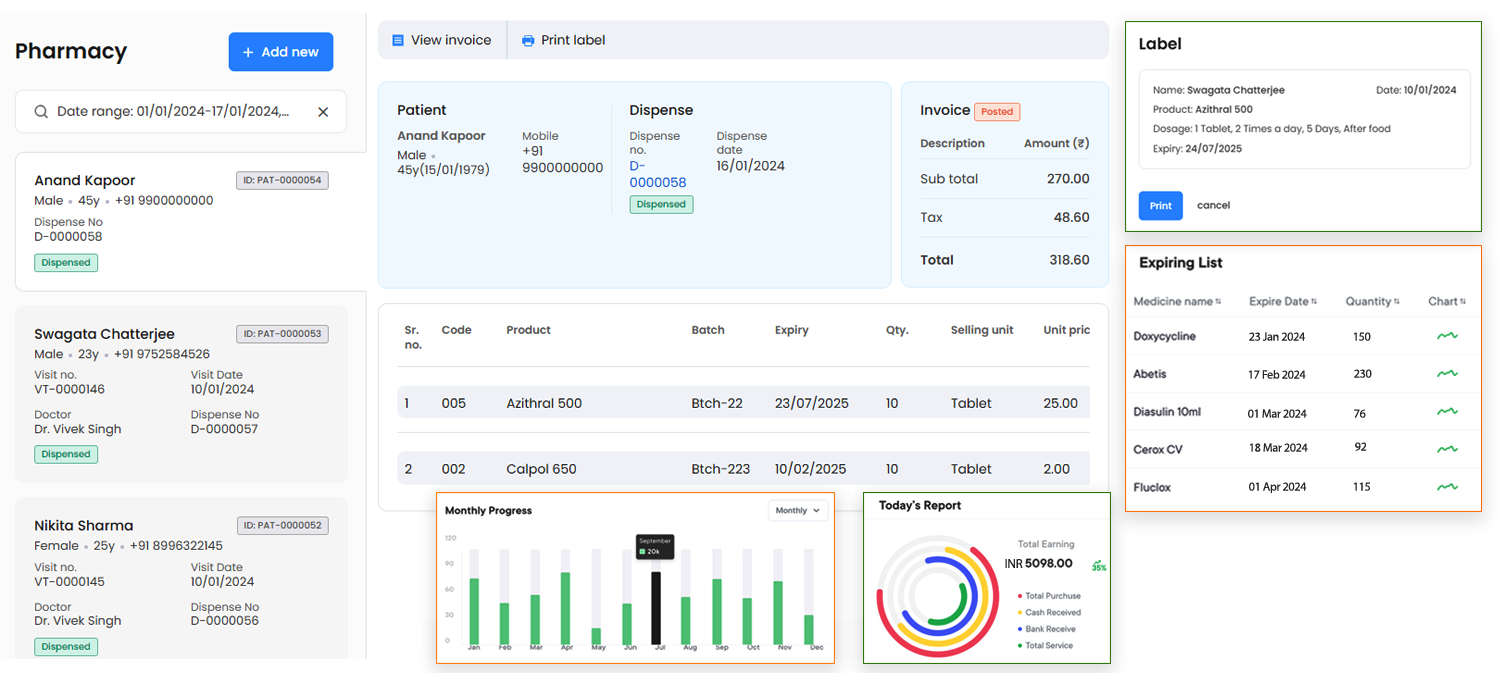Click the Add new button
The width and height of the screenshot is (1499, 673).
tap(280, 52)
